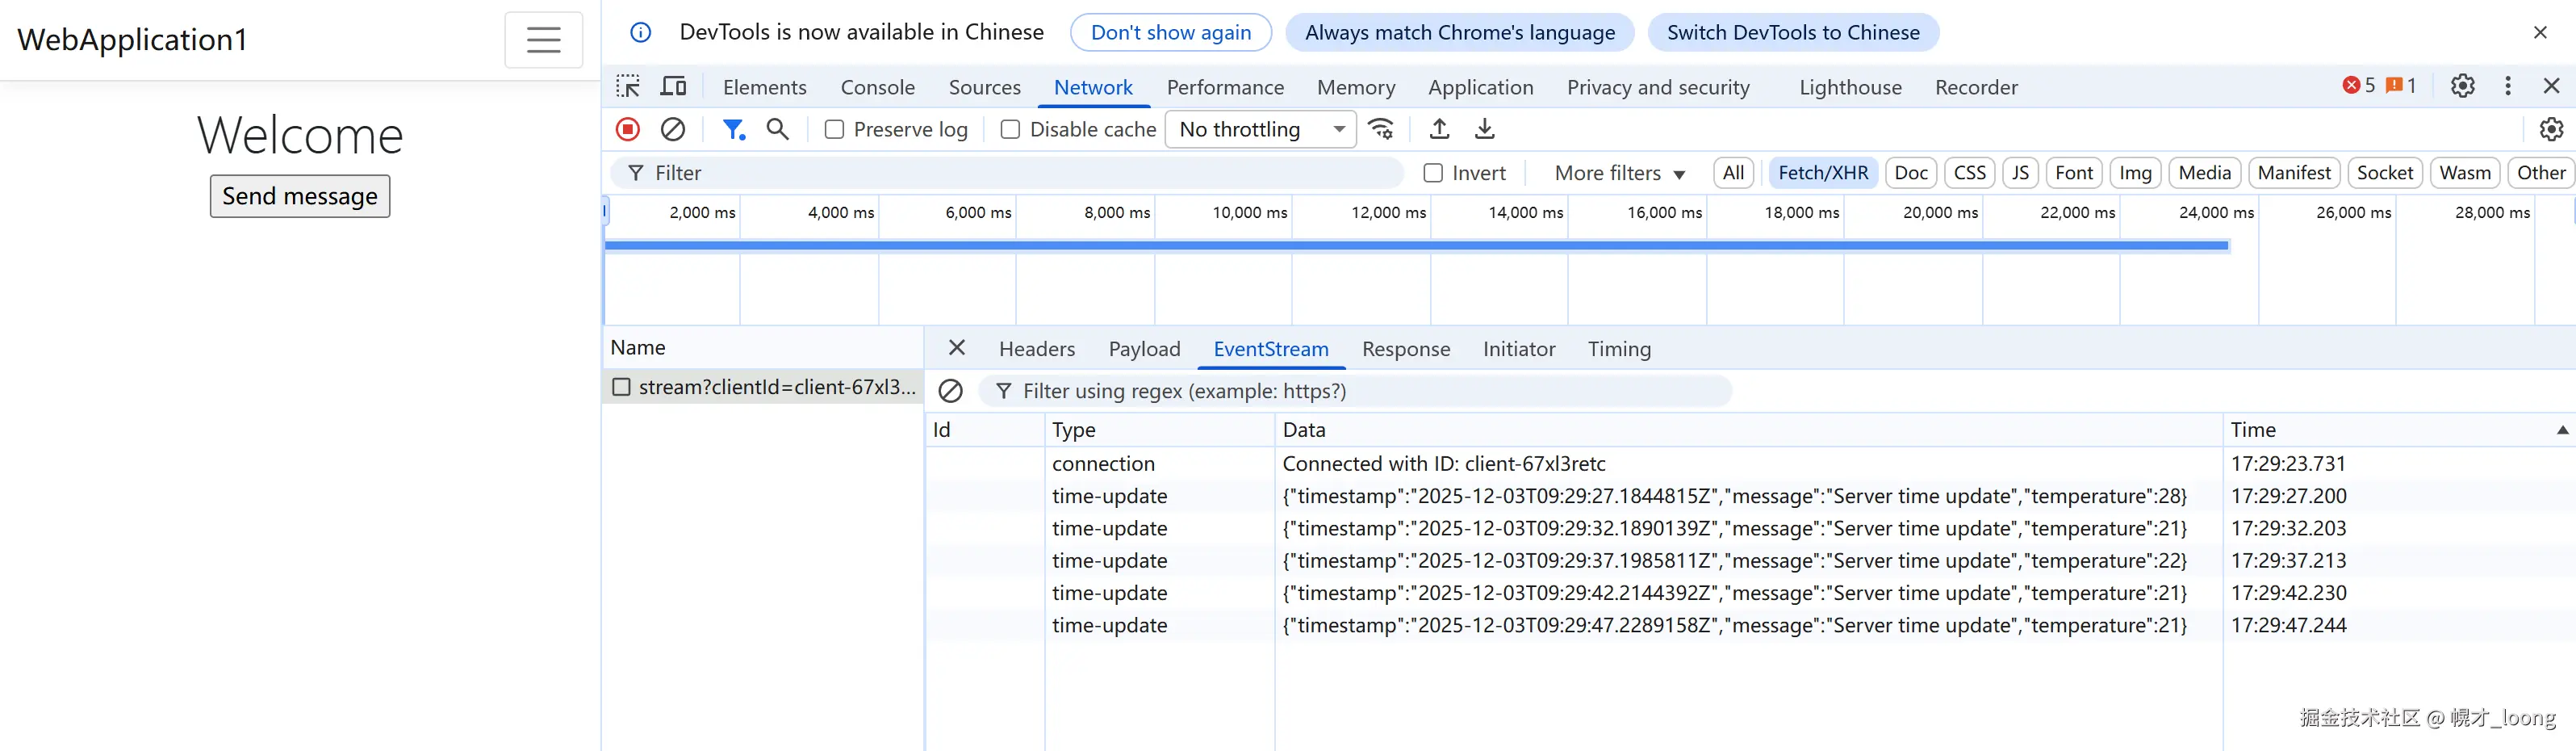Click Switch DevTools to Chinese

[x=1792, y=32]
